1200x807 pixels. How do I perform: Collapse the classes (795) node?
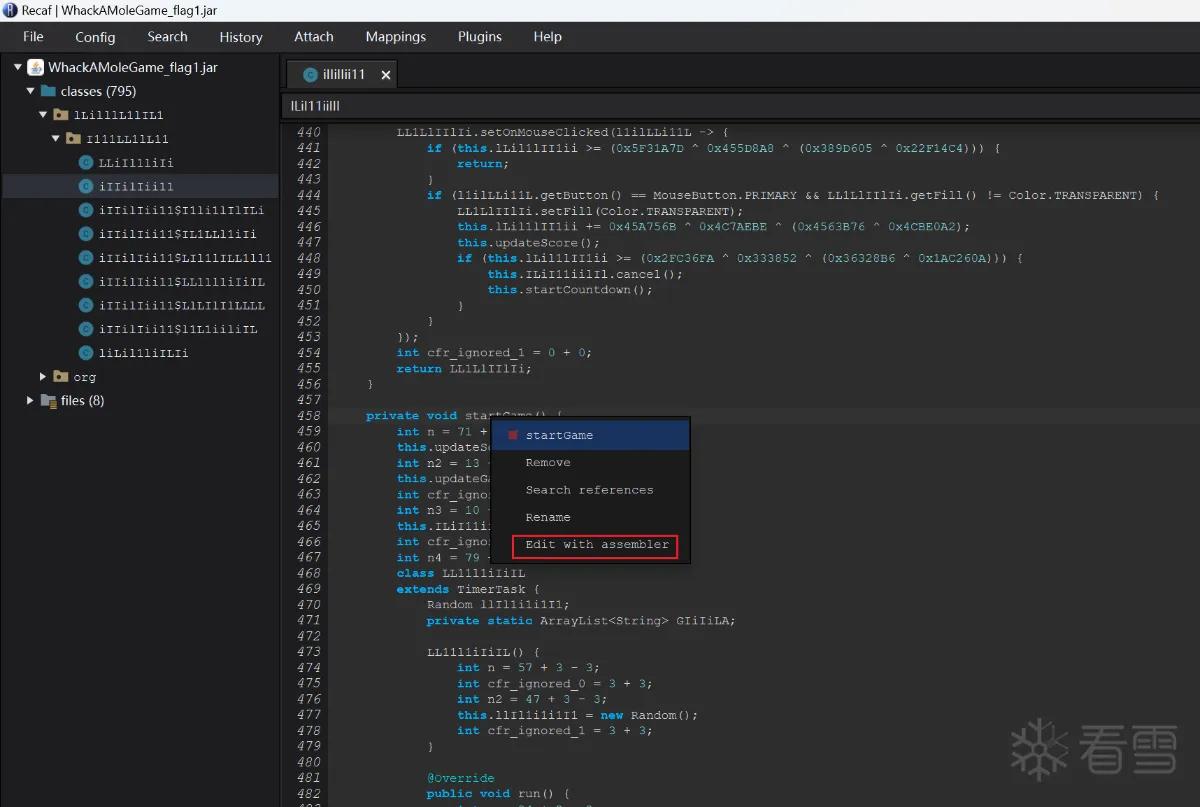pos(30,91)
